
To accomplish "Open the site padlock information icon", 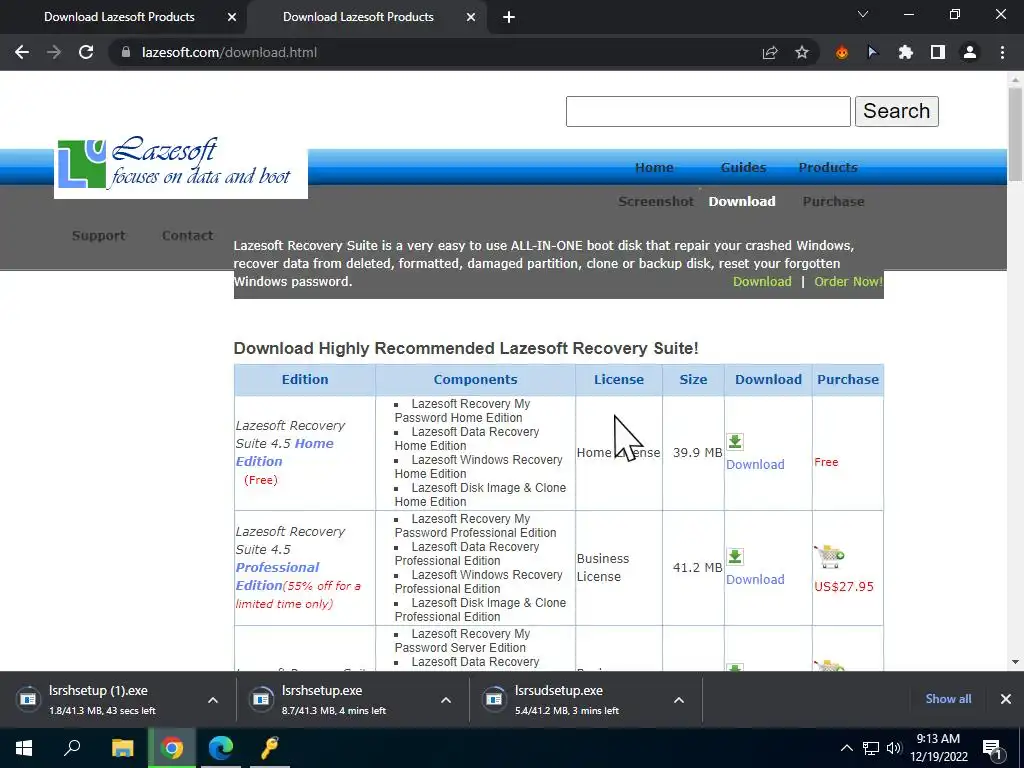I will (x=126, y=52).
